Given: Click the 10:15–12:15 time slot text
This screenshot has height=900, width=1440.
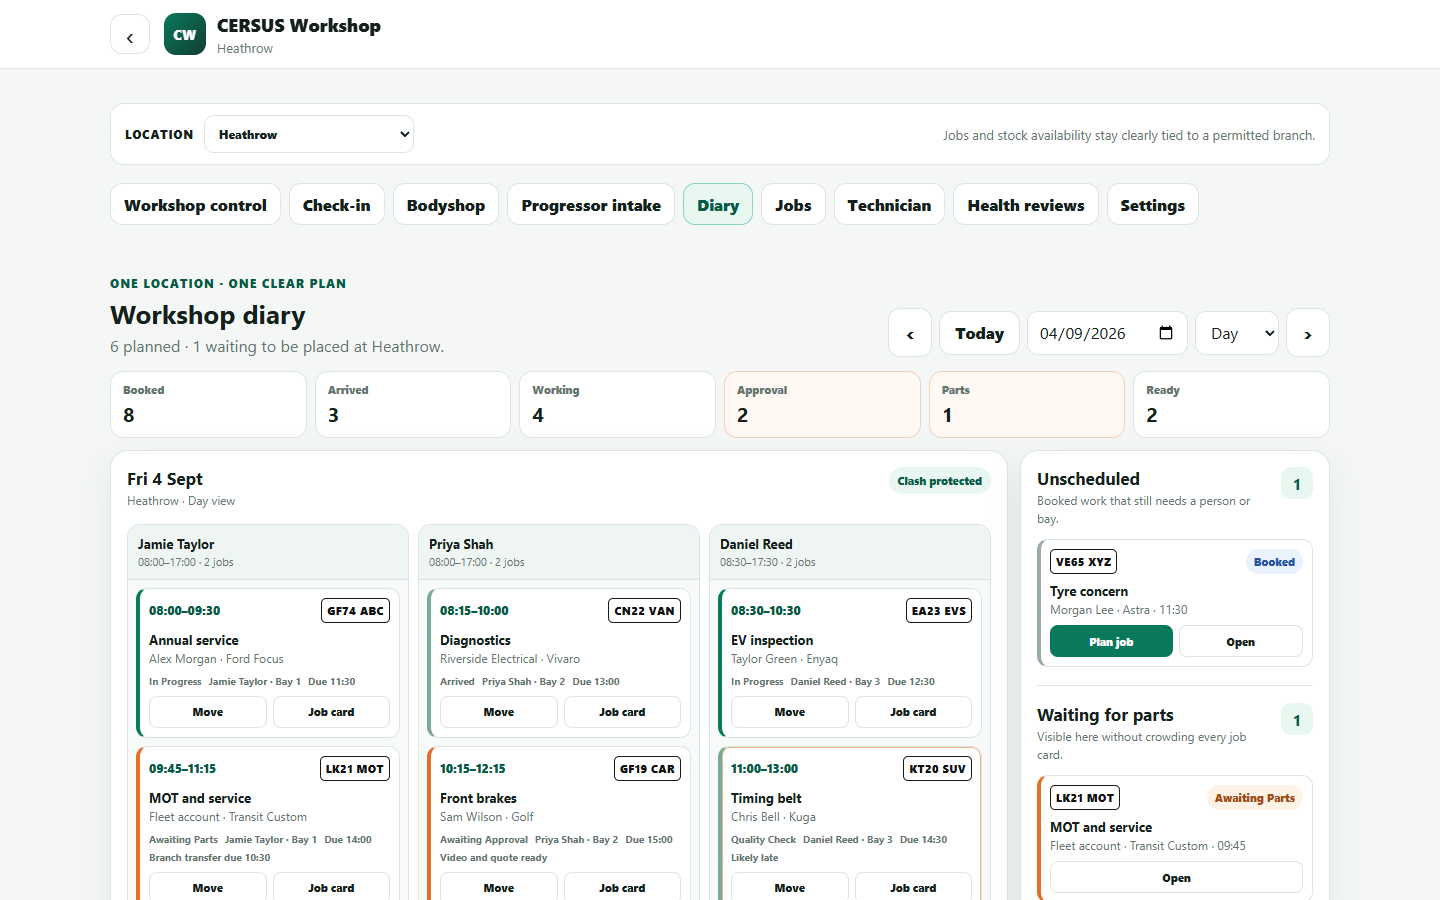Looking at the screenshot, I should [x=473, y=769].
